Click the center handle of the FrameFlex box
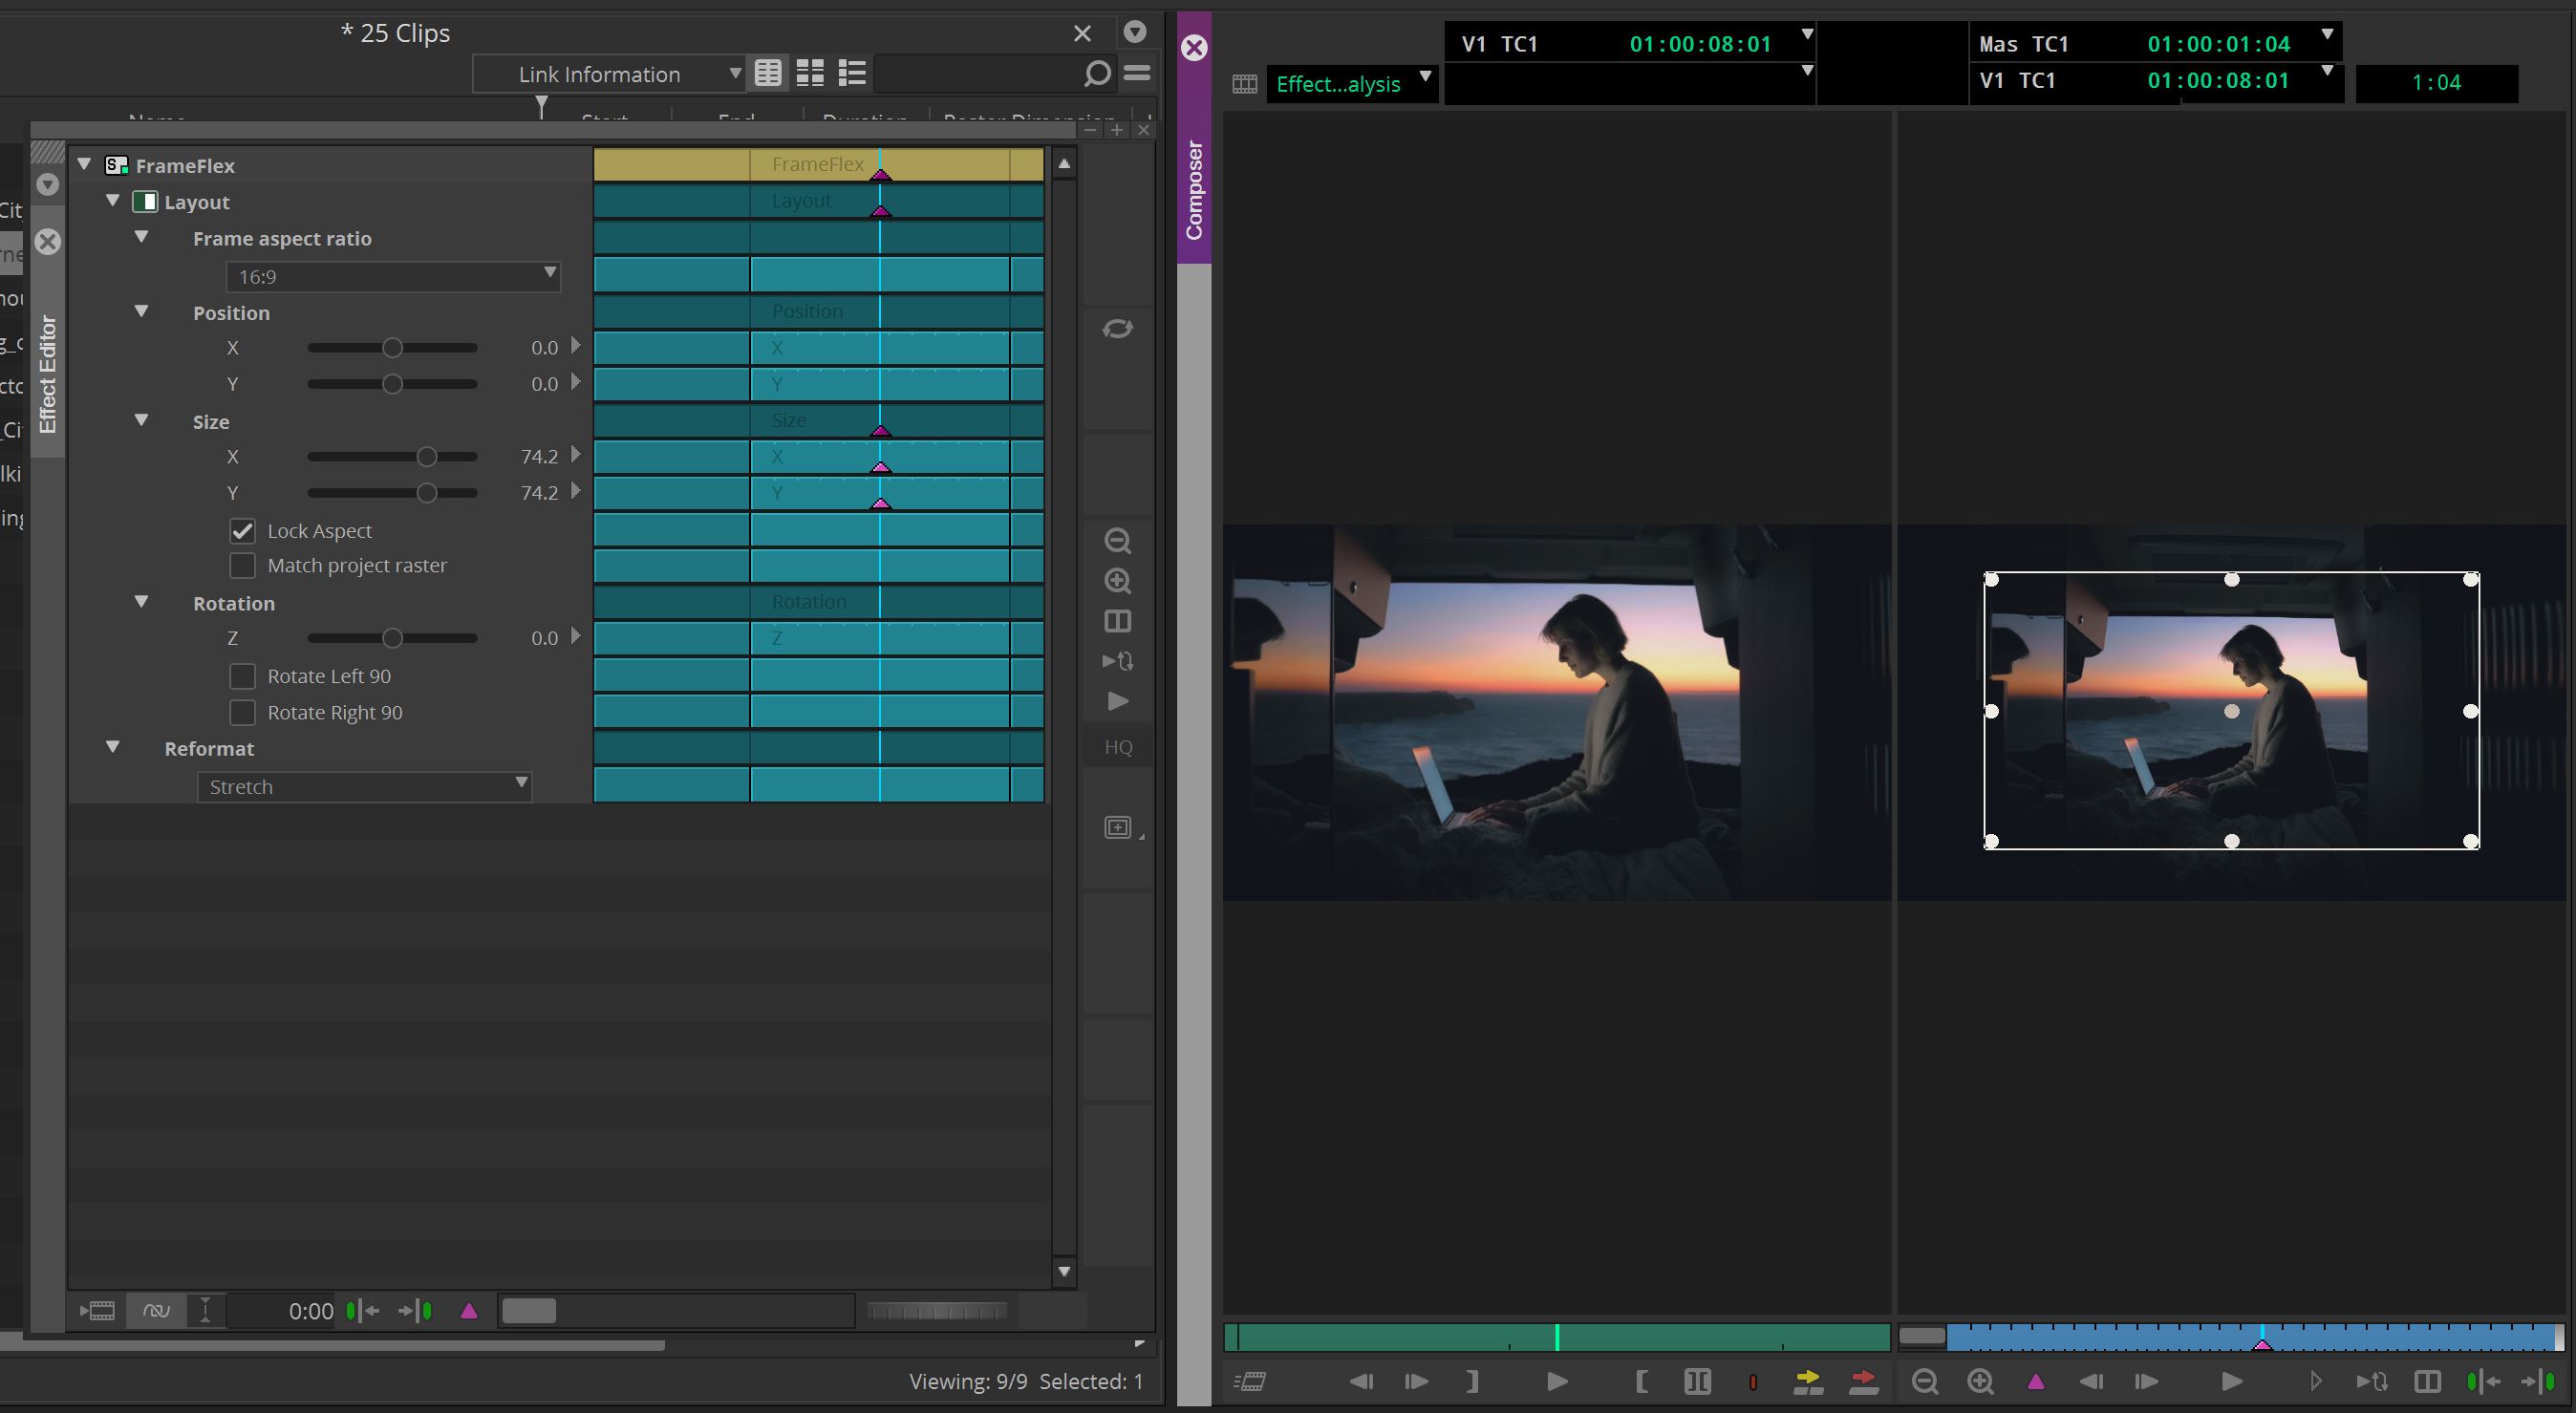Screen dimensions: 2576x1413 tap(2232, 711)
